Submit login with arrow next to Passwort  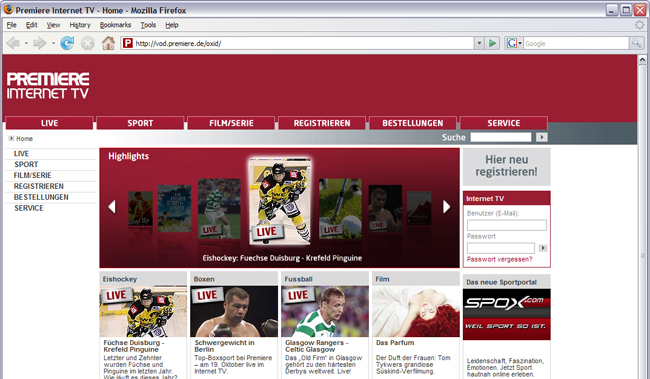[x=543, y=248]
